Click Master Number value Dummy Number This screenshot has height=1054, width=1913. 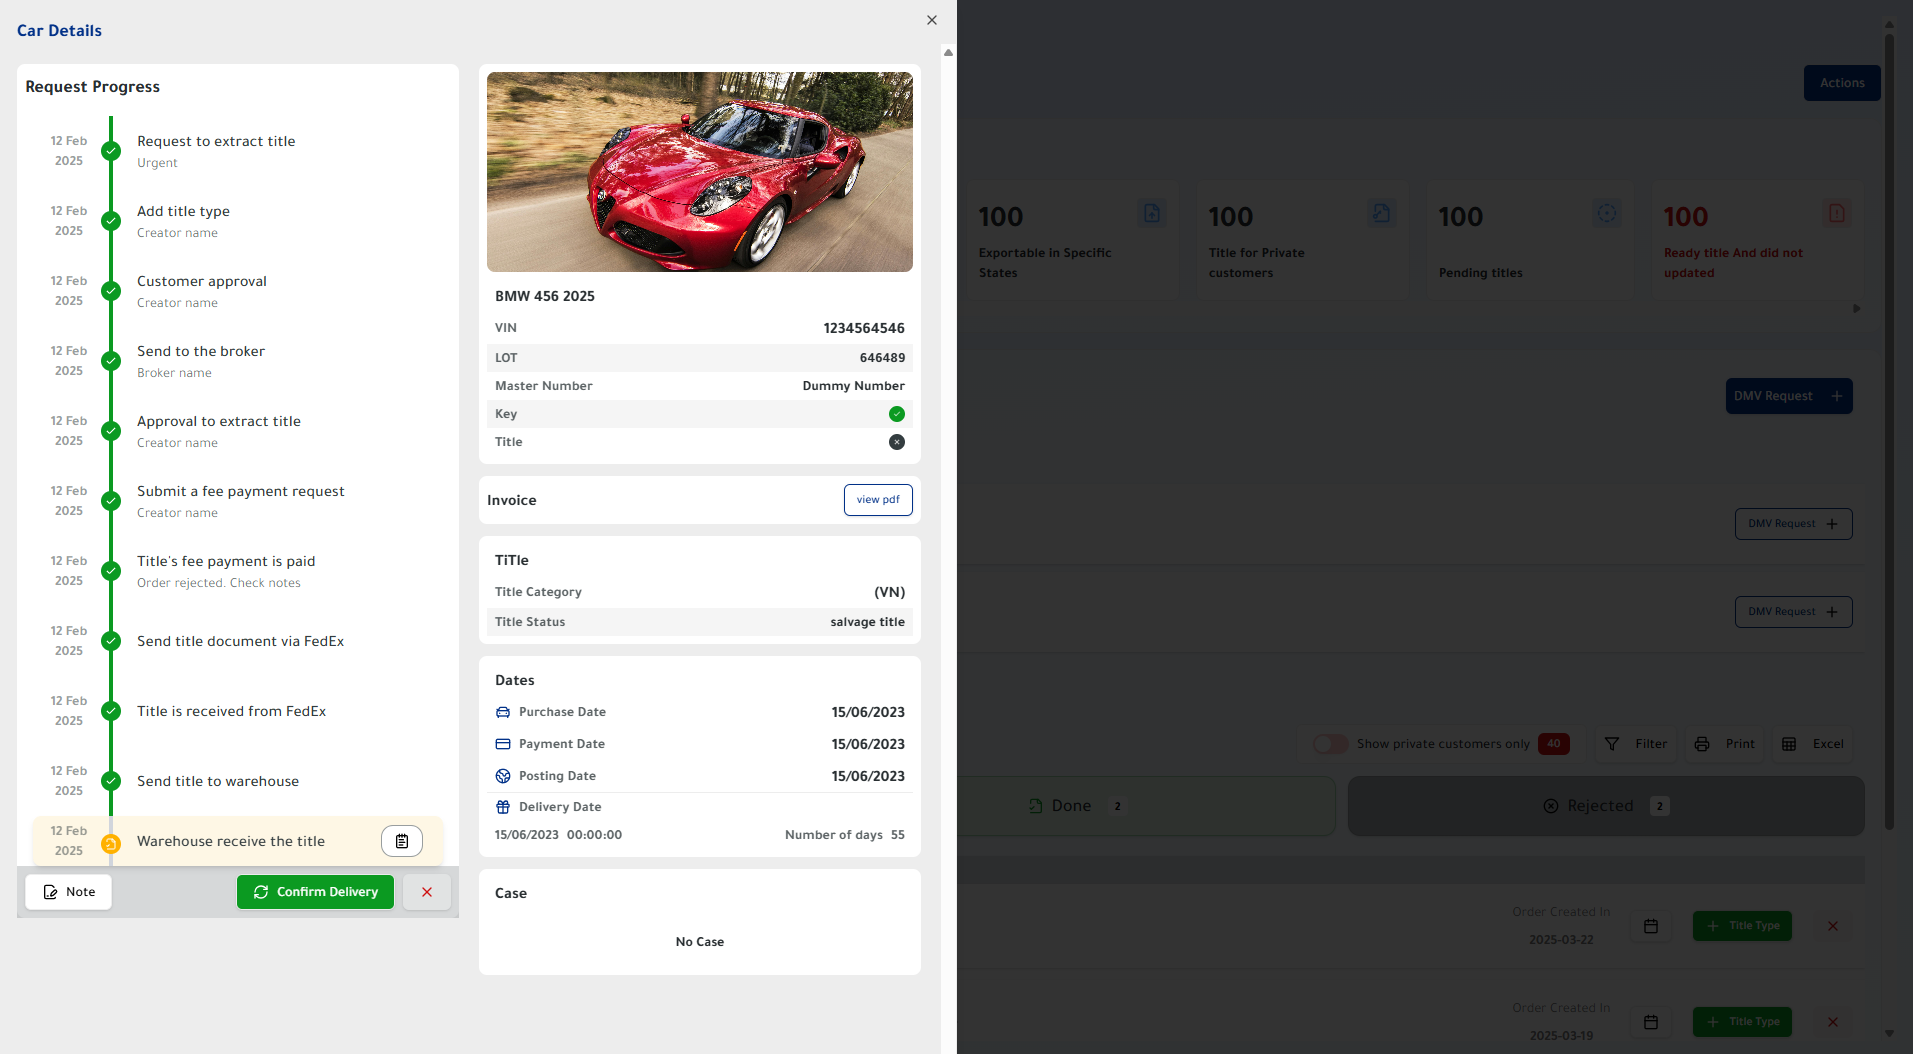853,386
